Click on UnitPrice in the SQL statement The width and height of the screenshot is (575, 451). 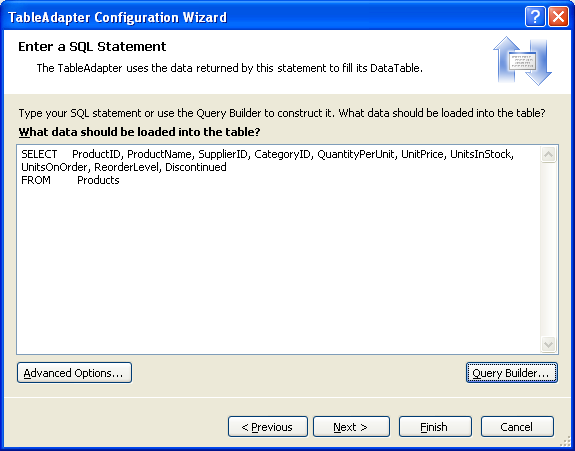point(422,154)
